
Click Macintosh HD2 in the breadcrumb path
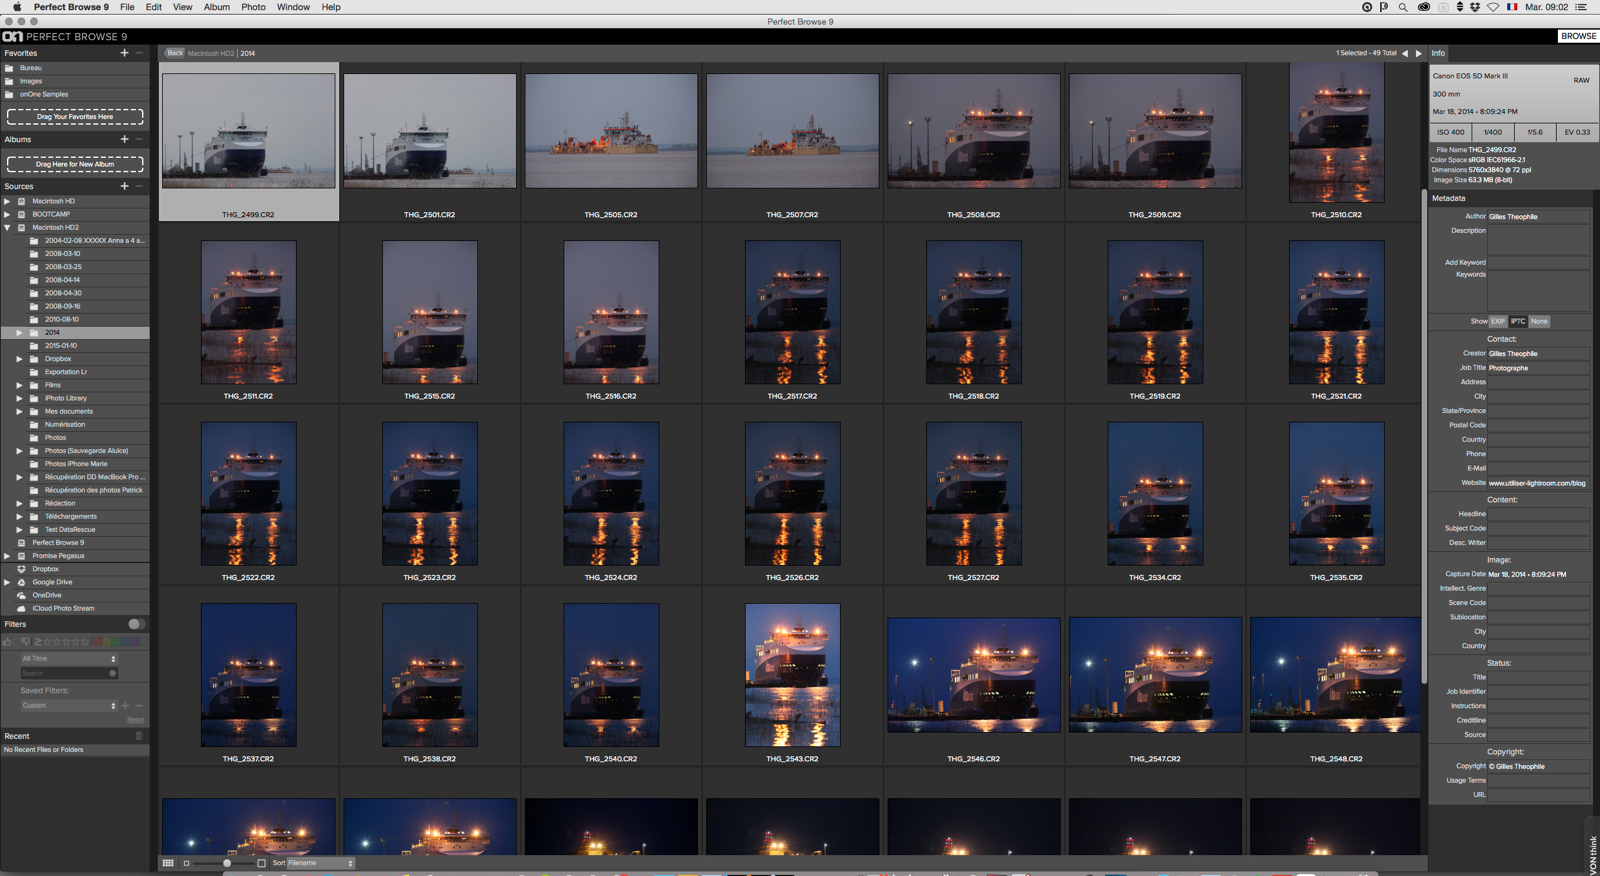pyautogui.click(x=210, y=53)
